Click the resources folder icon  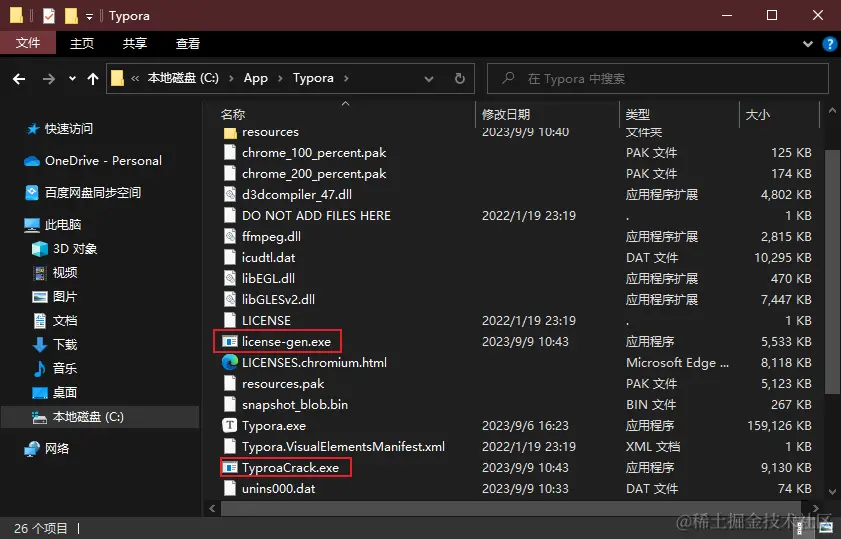point(230,132)
